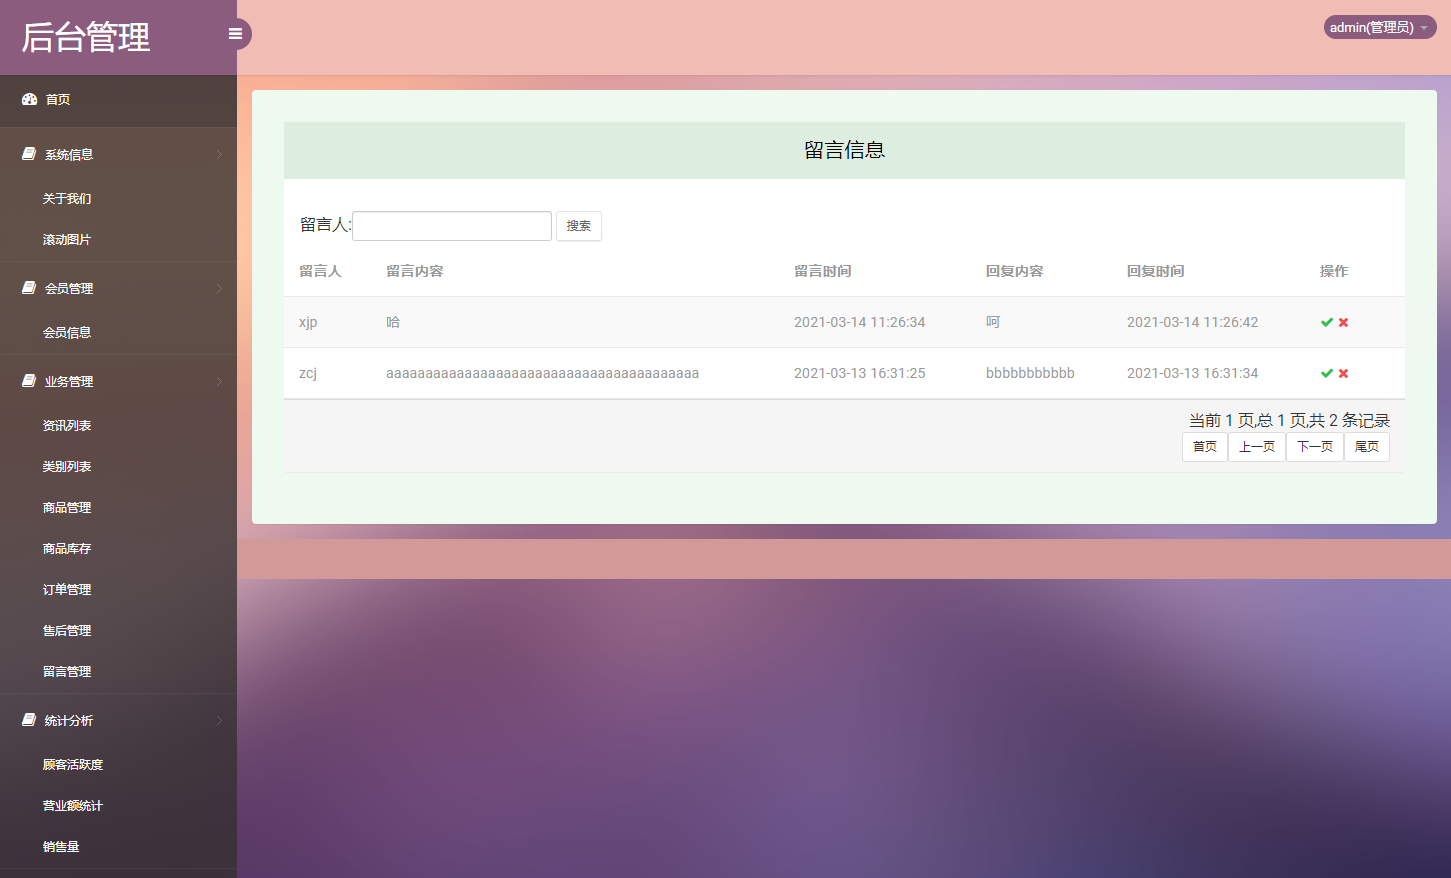Click the green check icon in zcj's row
This screenshot has height=878, width=1451.
pyautogui.click(x=1328, y=373)
